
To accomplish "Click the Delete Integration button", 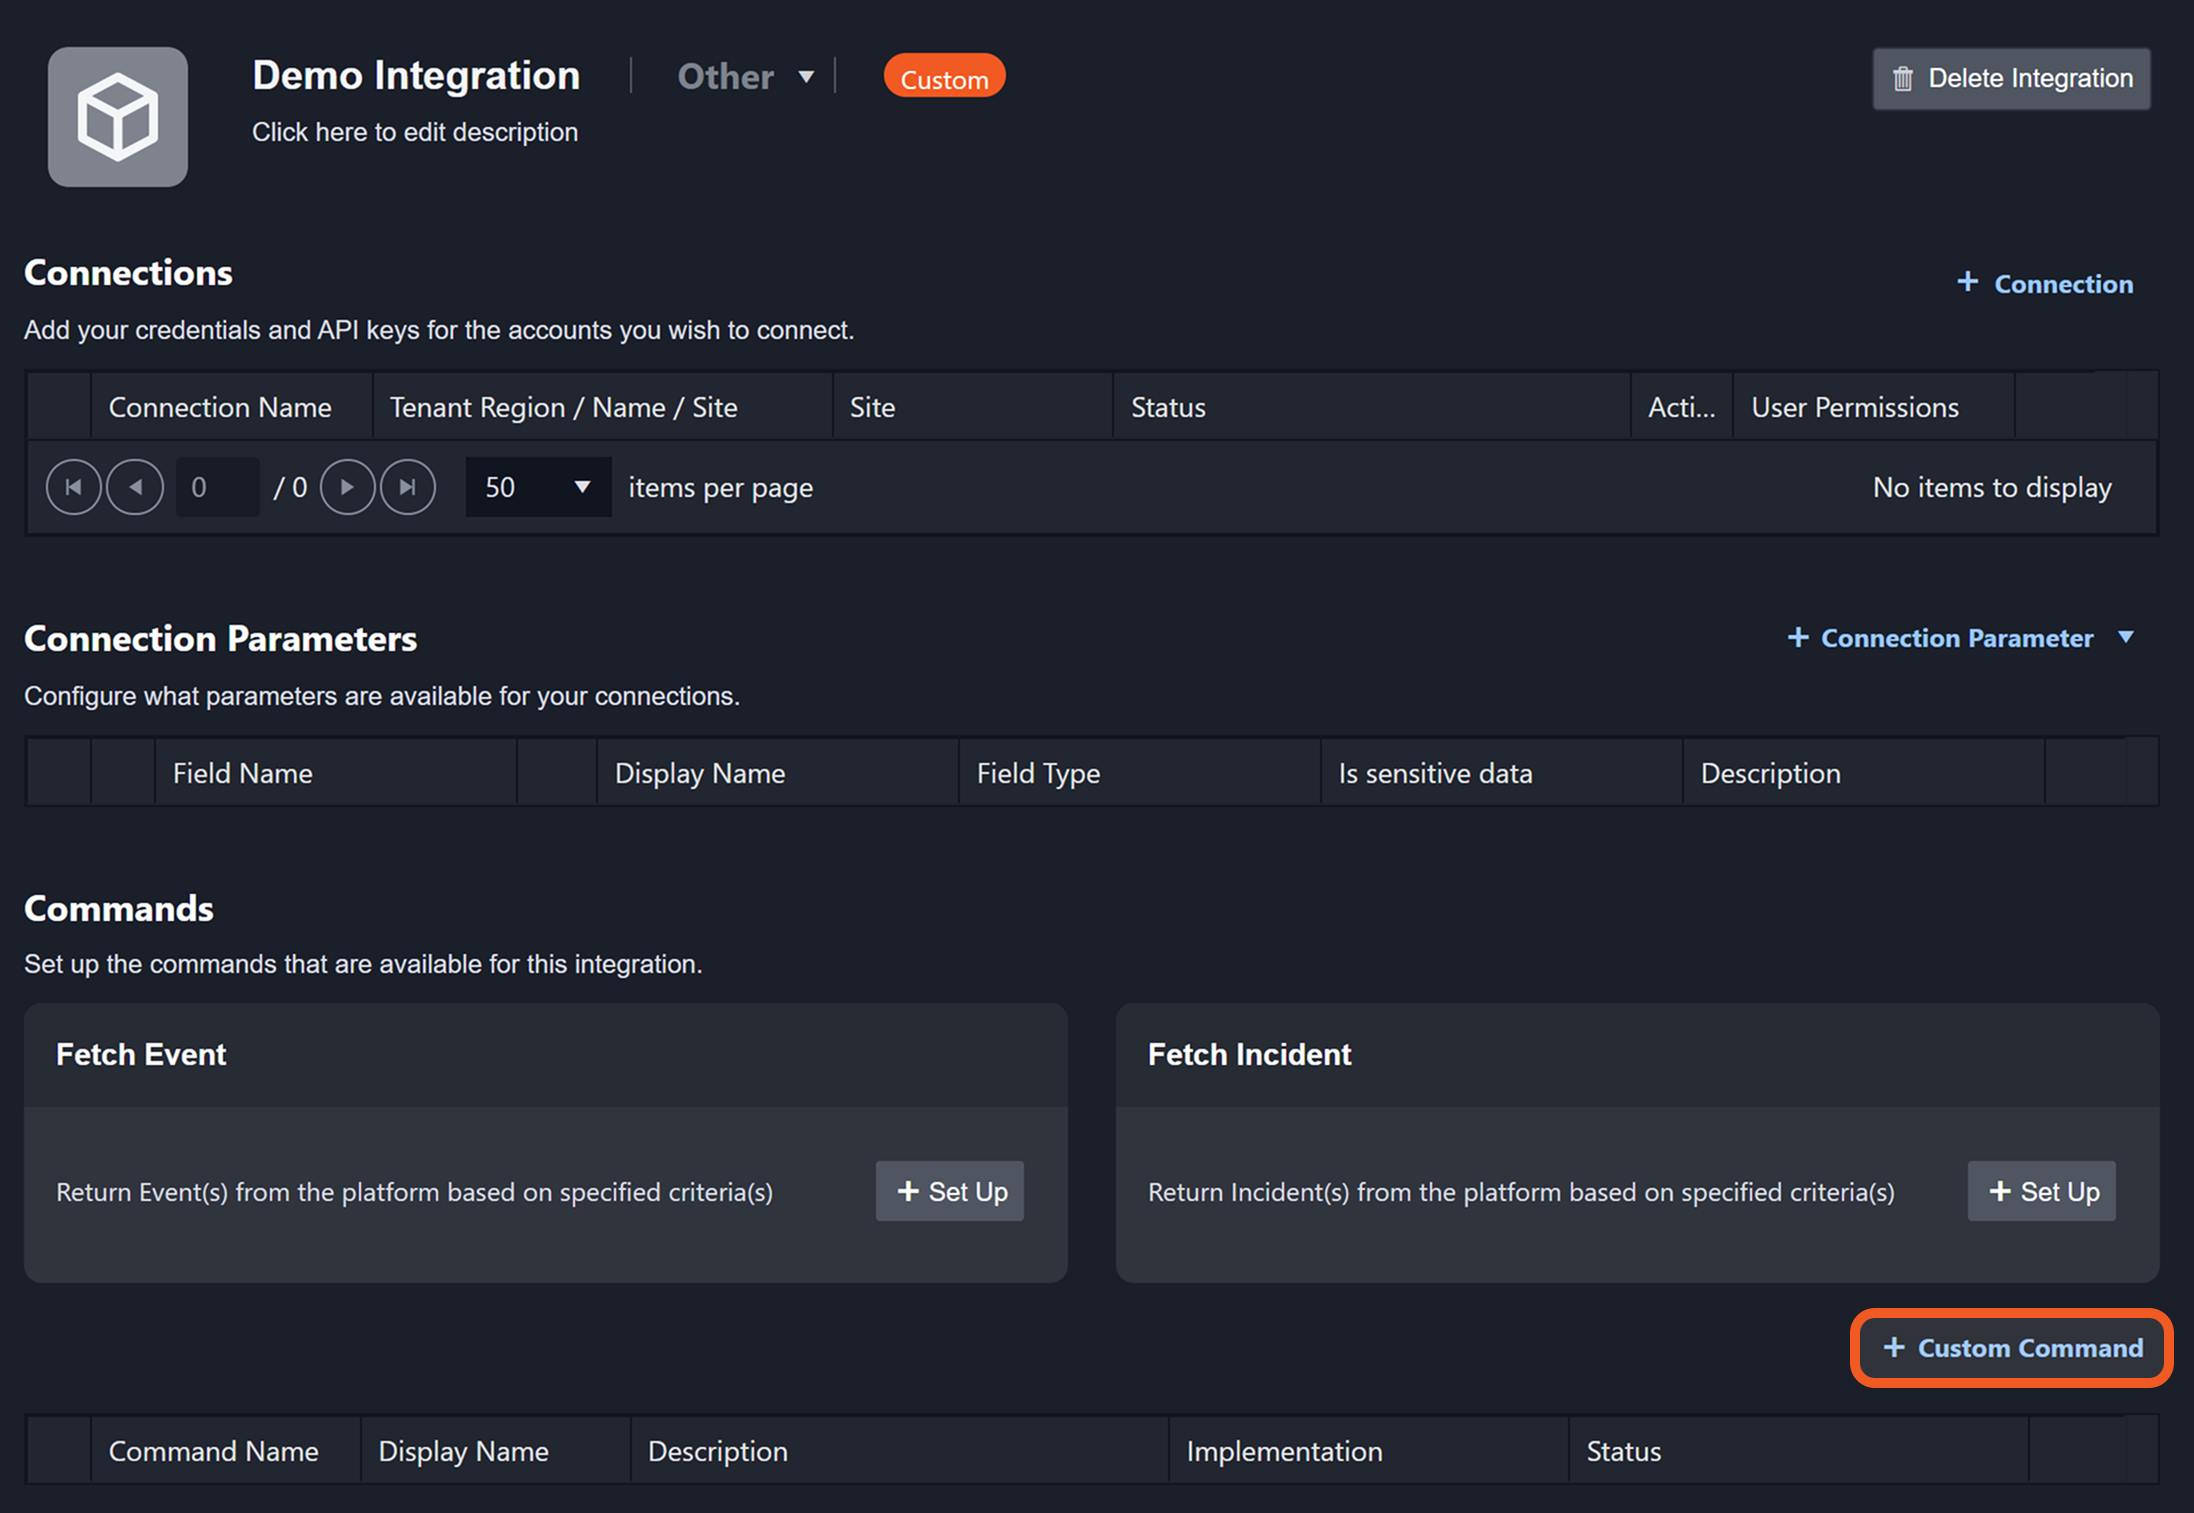I will click(2011, 78).
